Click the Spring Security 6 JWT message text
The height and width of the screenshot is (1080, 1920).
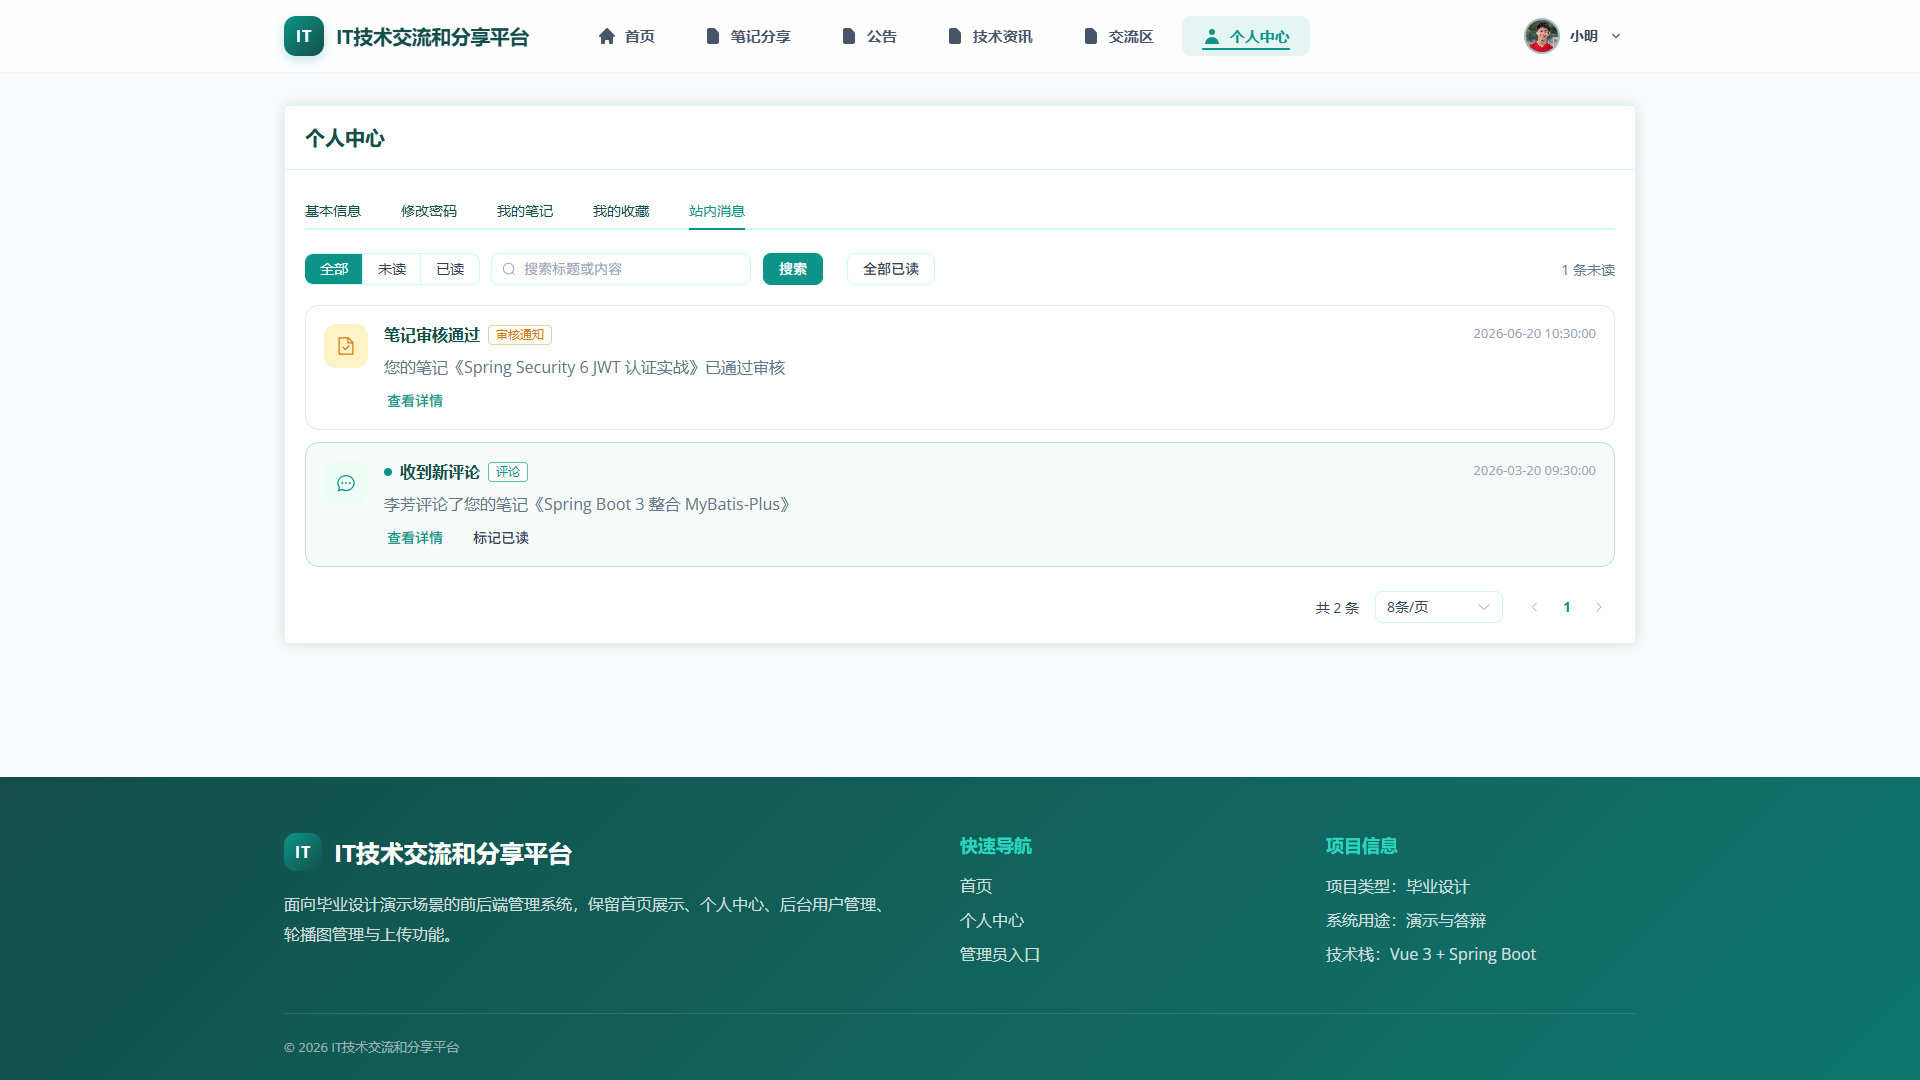click(585, 368)
